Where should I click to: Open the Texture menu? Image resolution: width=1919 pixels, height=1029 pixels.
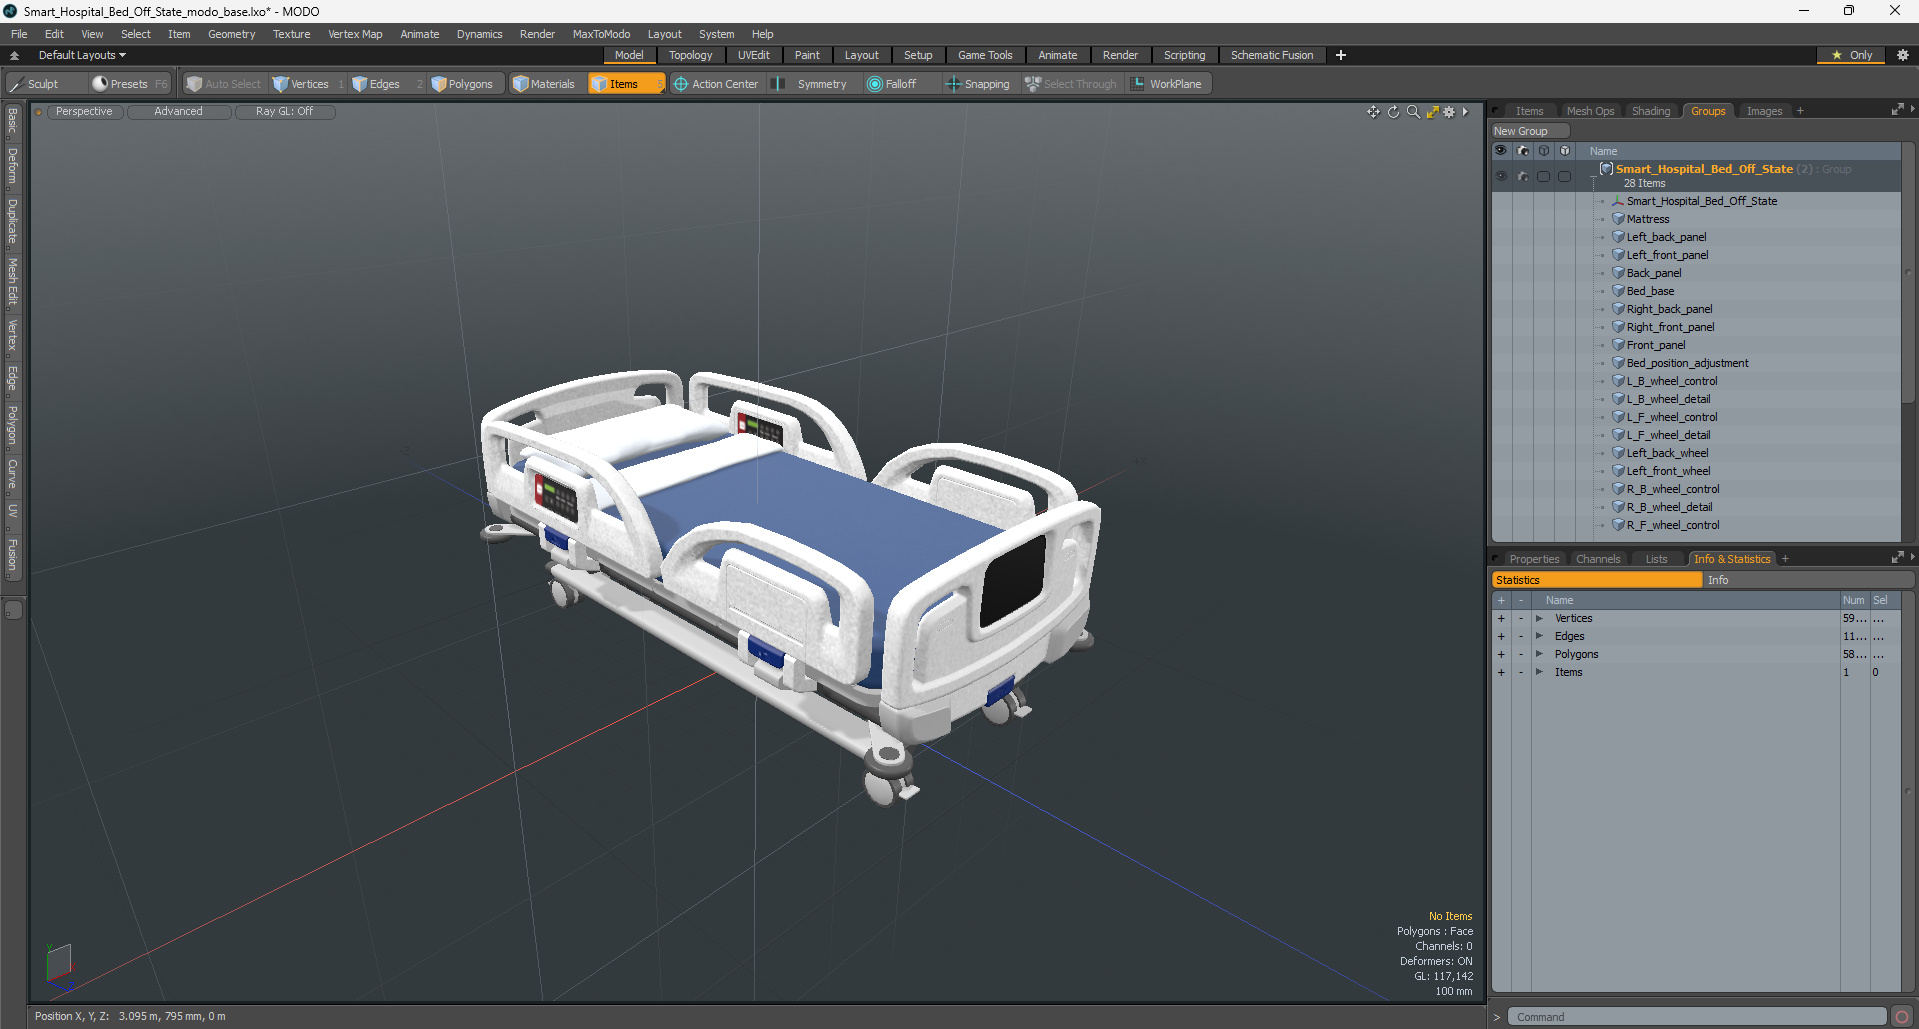tap(291, 34)
